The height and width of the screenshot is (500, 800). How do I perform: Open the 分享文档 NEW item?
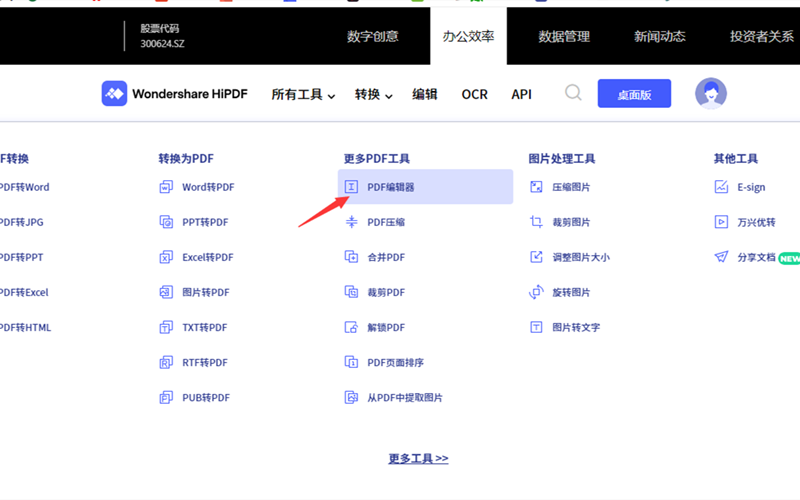[x=756, y=257]
